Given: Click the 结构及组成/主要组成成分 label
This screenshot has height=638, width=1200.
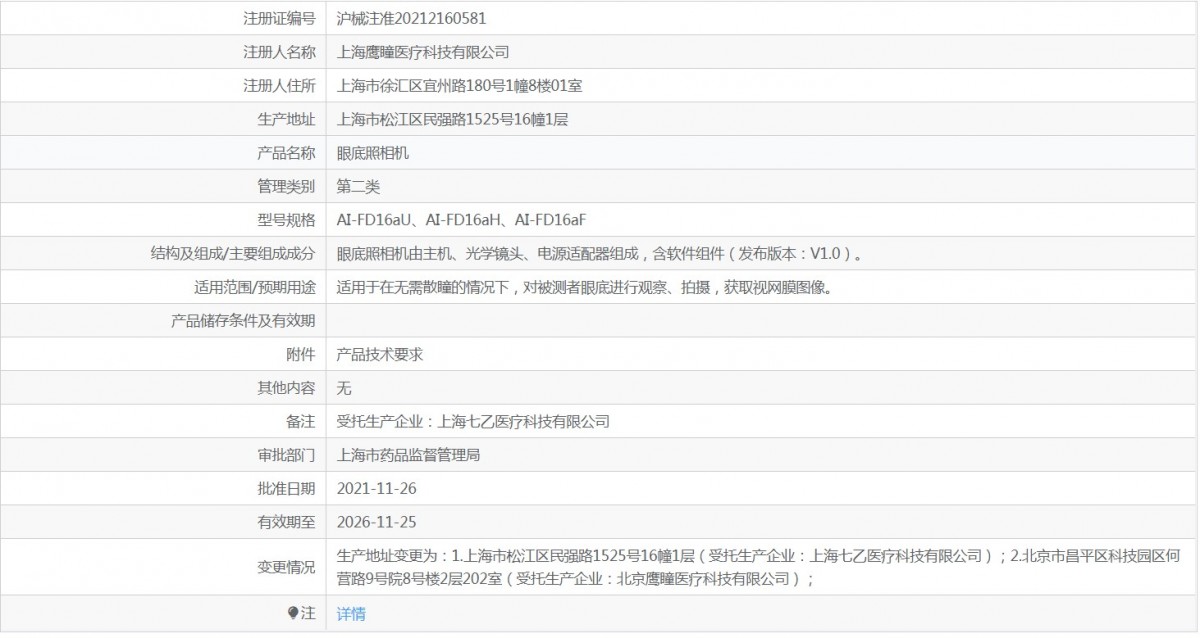Looking at the screenshot, I should click(x=233, y=254).
